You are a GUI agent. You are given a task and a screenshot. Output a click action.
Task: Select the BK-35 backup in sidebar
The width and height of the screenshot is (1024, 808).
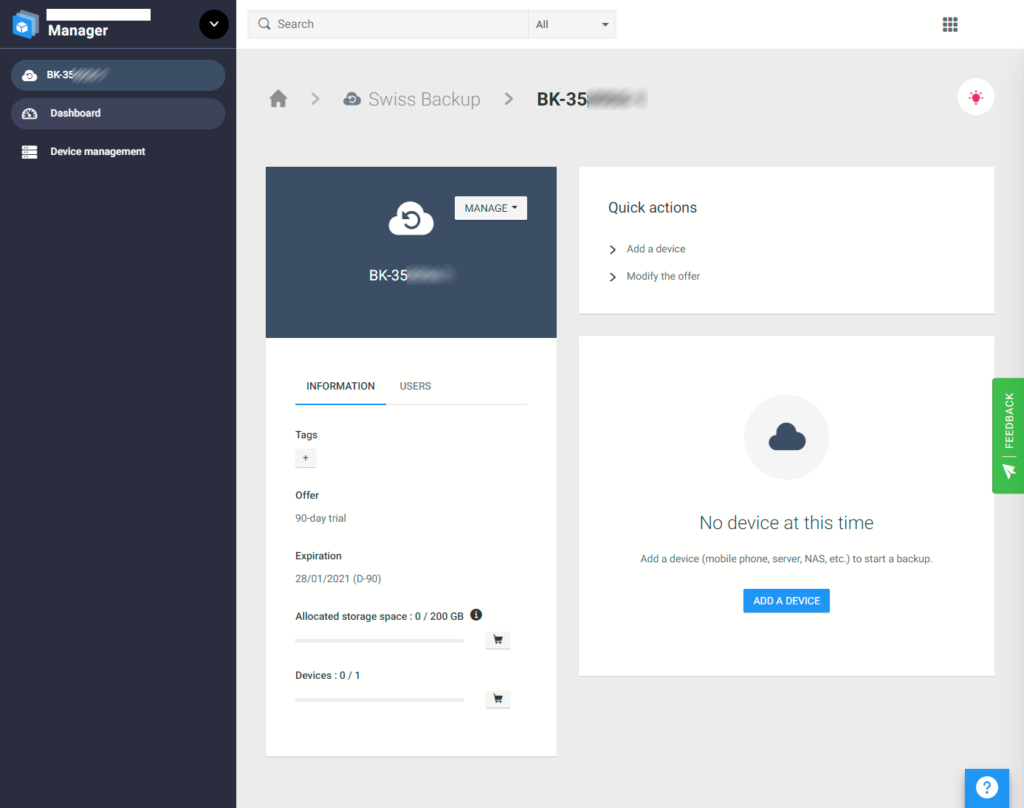[118, 75]
